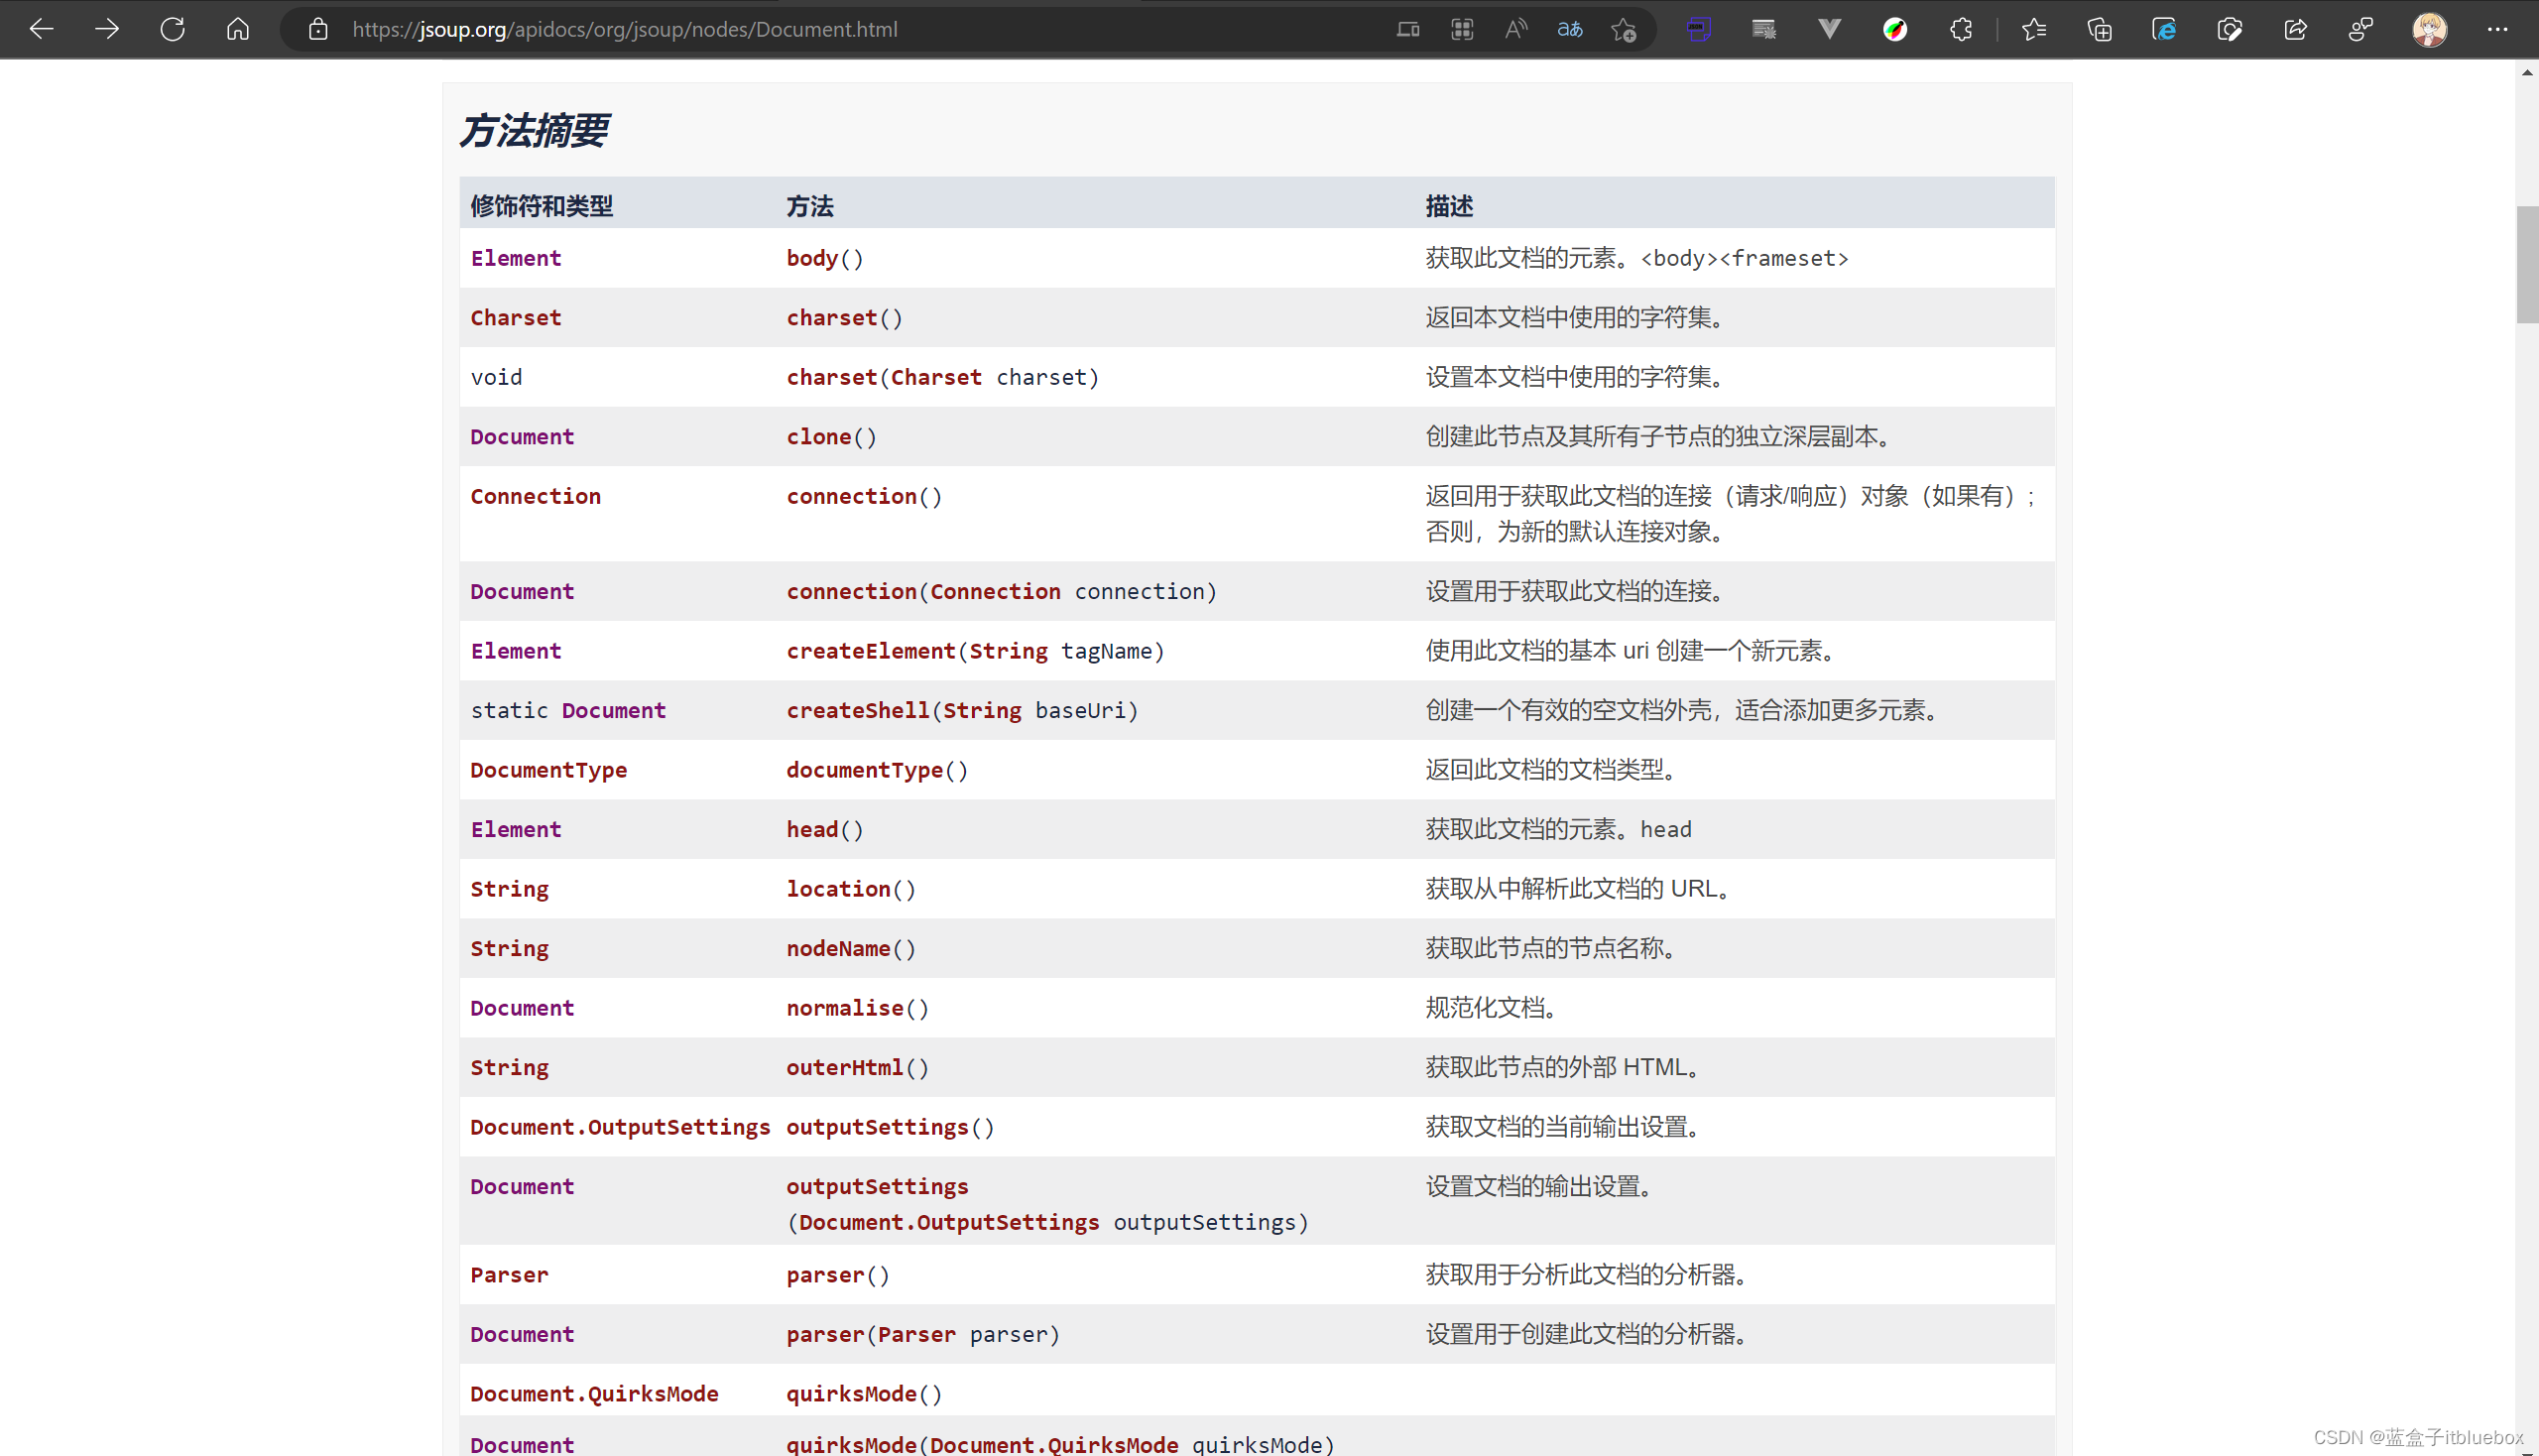Add this page to favorites
The image size is (2539, 1456).
point(1624,30)
